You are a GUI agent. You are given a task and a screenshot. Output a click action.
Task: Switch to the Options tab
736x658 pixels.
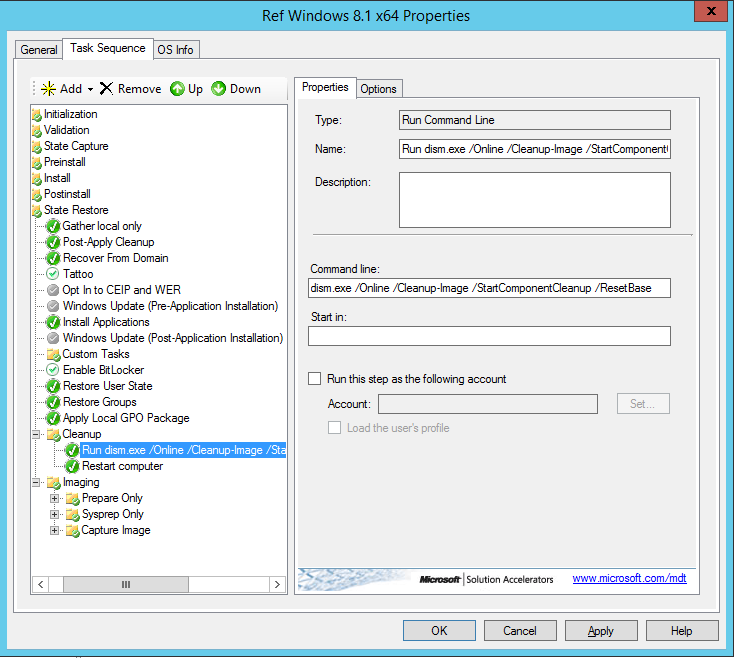378,89
